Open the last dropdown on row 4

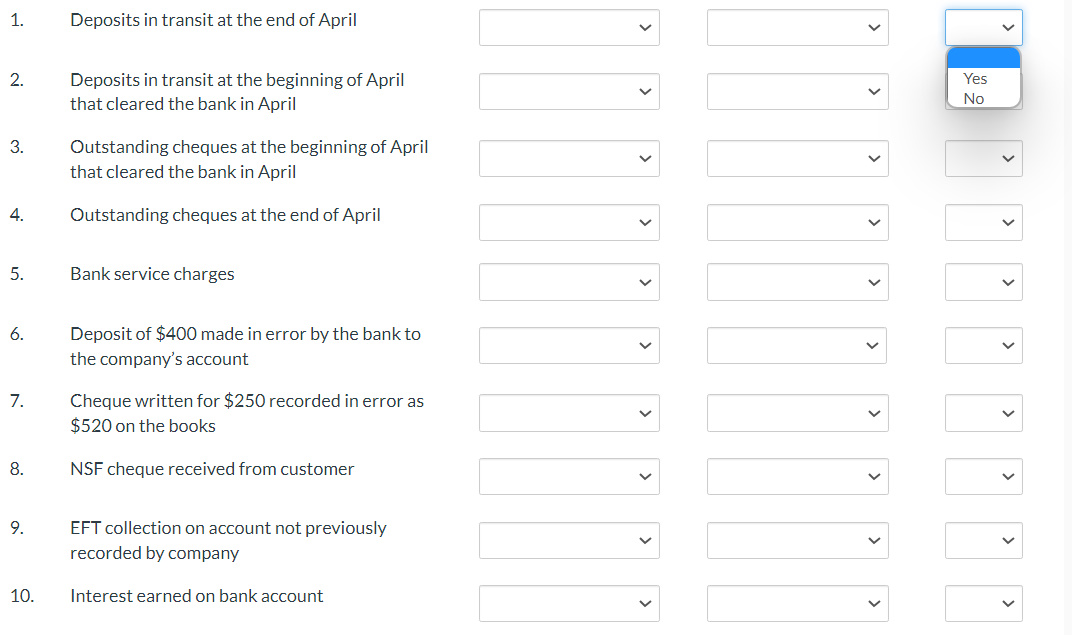983,222
